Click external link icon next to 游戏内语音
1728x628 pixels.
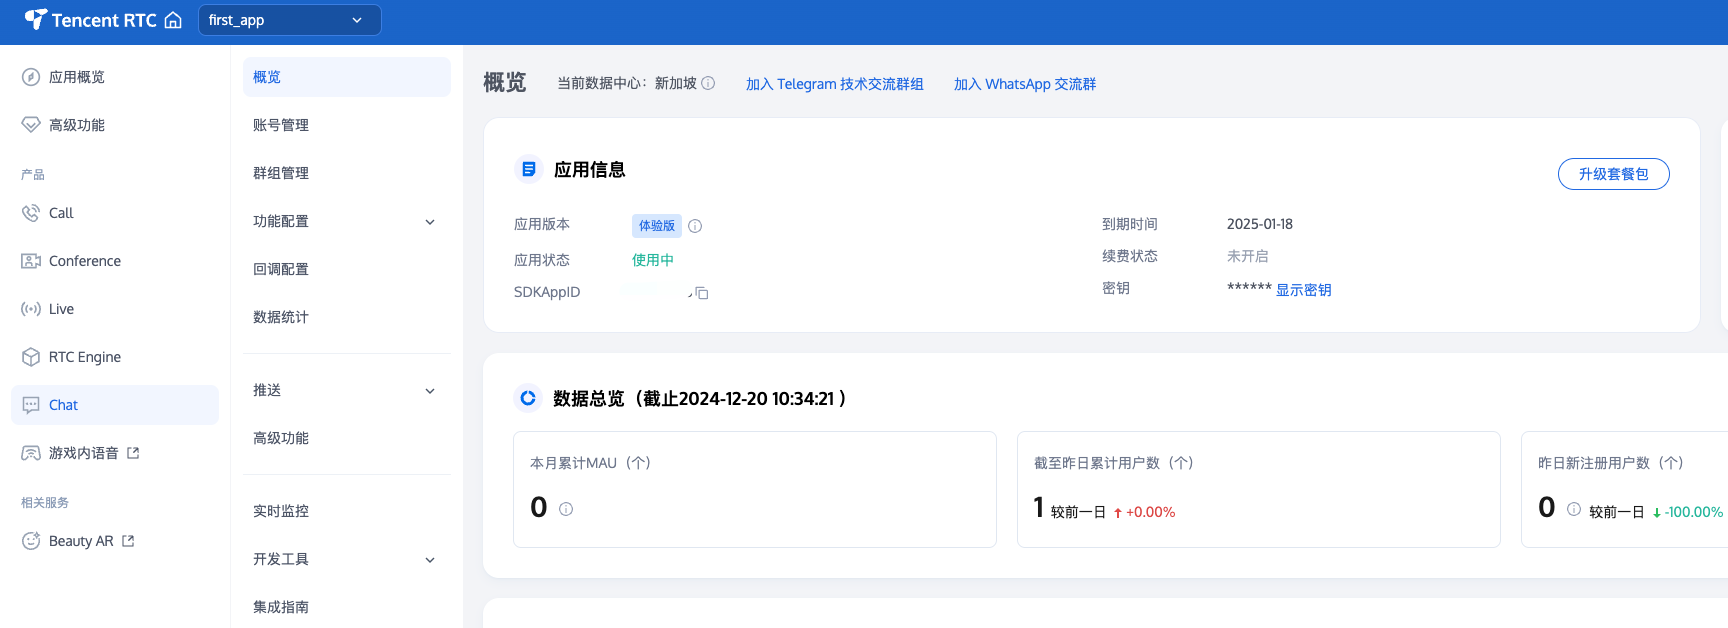coord(133,453)
